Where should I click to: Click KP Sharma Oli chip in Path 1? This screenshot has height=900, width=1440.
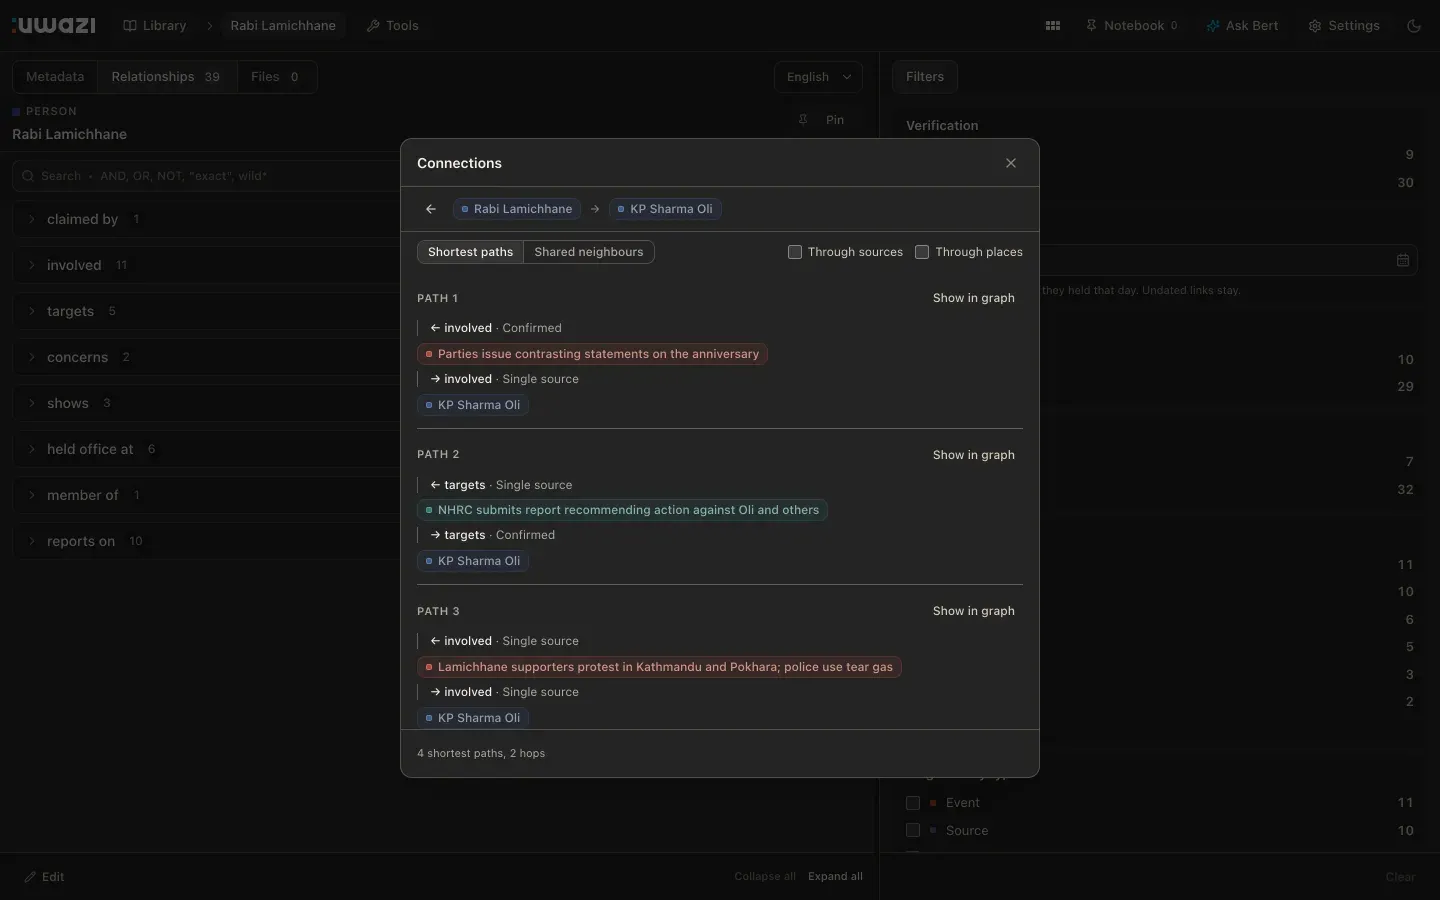pyautogui.click(x=473, y=405)
